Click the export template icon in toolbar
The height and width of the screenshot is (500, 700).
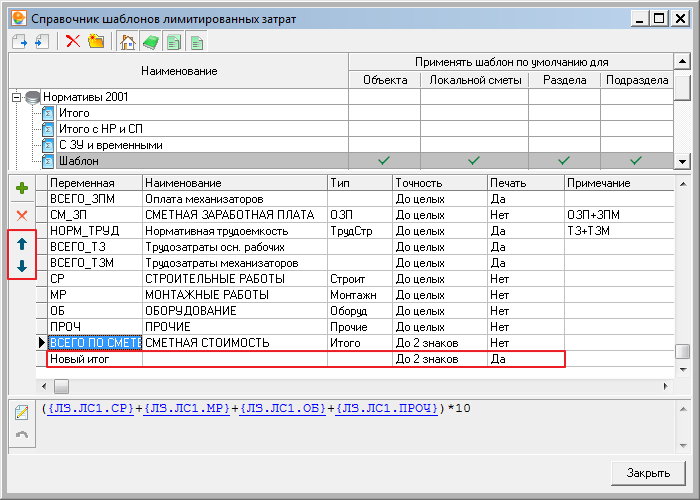(19, 42)
